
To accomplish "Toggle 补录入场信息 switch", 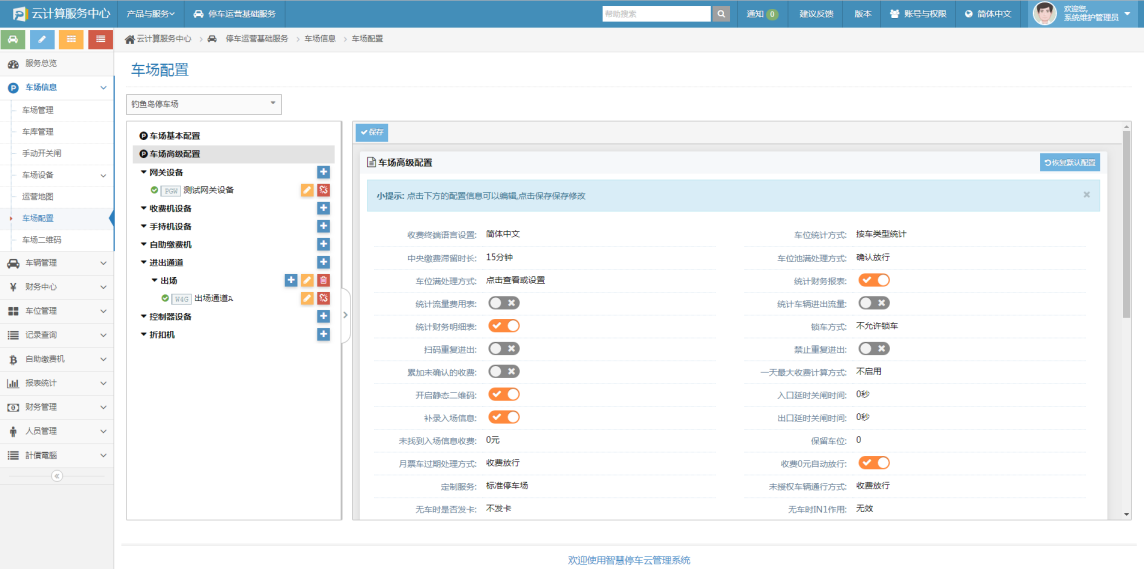I will (503, 417).
